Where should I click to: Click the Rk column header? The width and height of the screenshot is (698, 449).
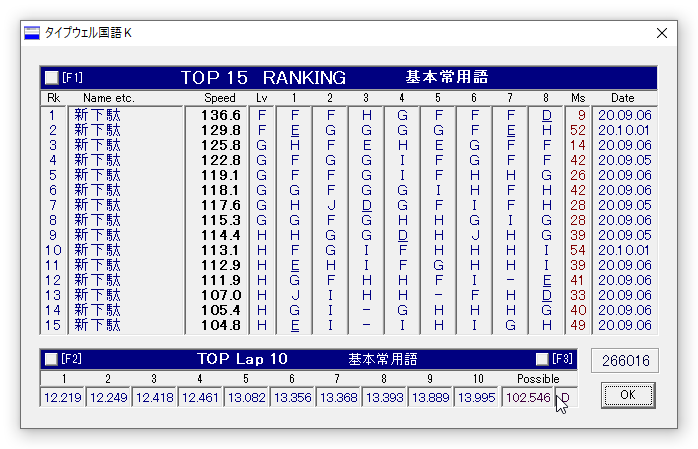tap(53, 98)
